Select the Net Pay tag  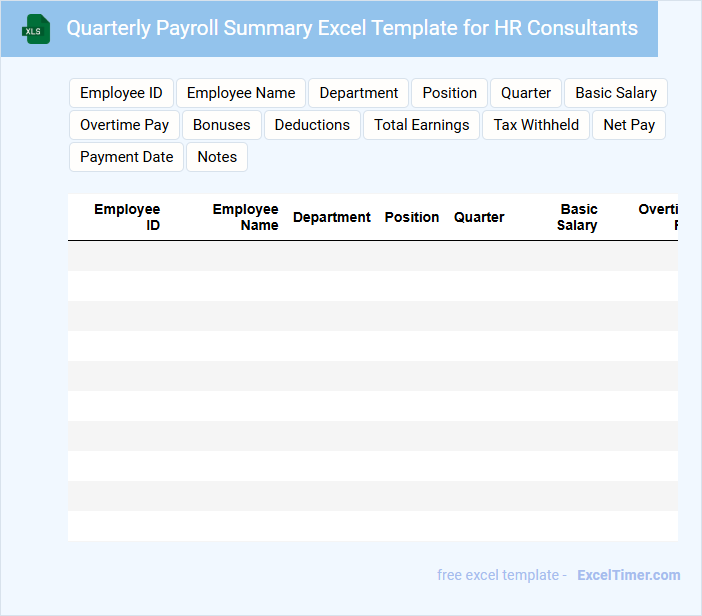click(x=629, y=125)
